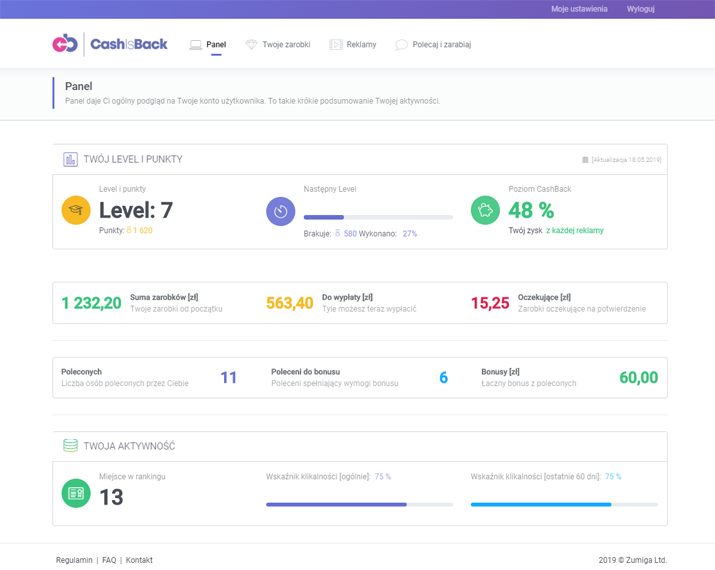Viewport: 715px width, 570px height.
Task: Click the overall klikalności purple progress bar
Action: click(359, 505)
